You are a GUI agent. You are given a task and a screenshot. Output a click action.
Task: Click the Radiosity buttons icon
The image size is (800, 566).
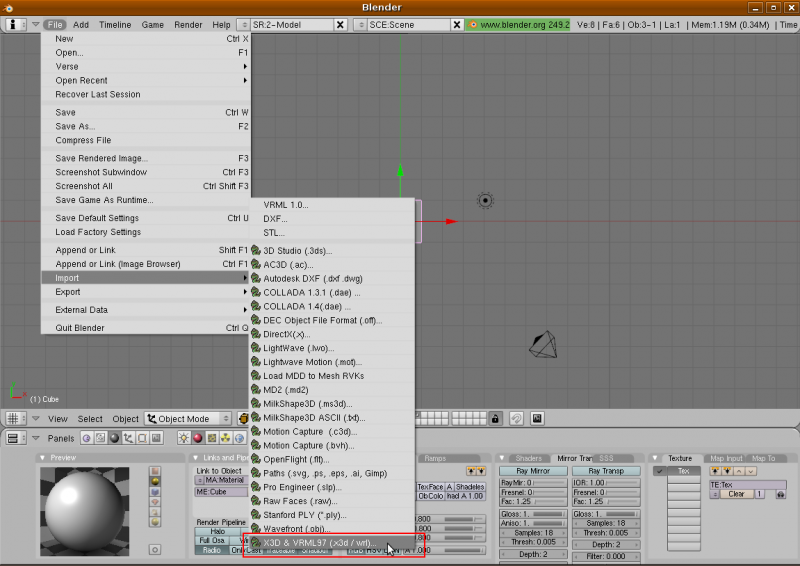pos(226,438)
